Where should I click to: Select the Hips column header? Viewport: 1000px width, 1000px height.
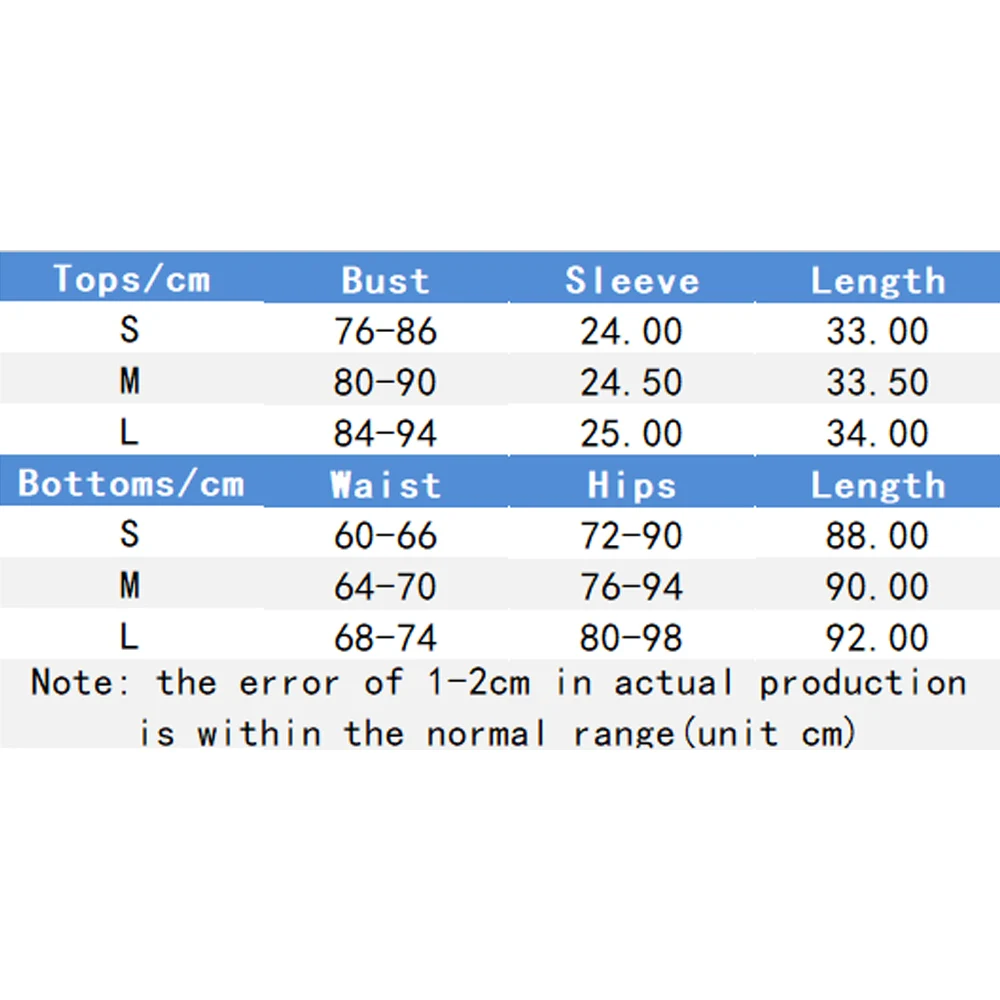[632, 486]
